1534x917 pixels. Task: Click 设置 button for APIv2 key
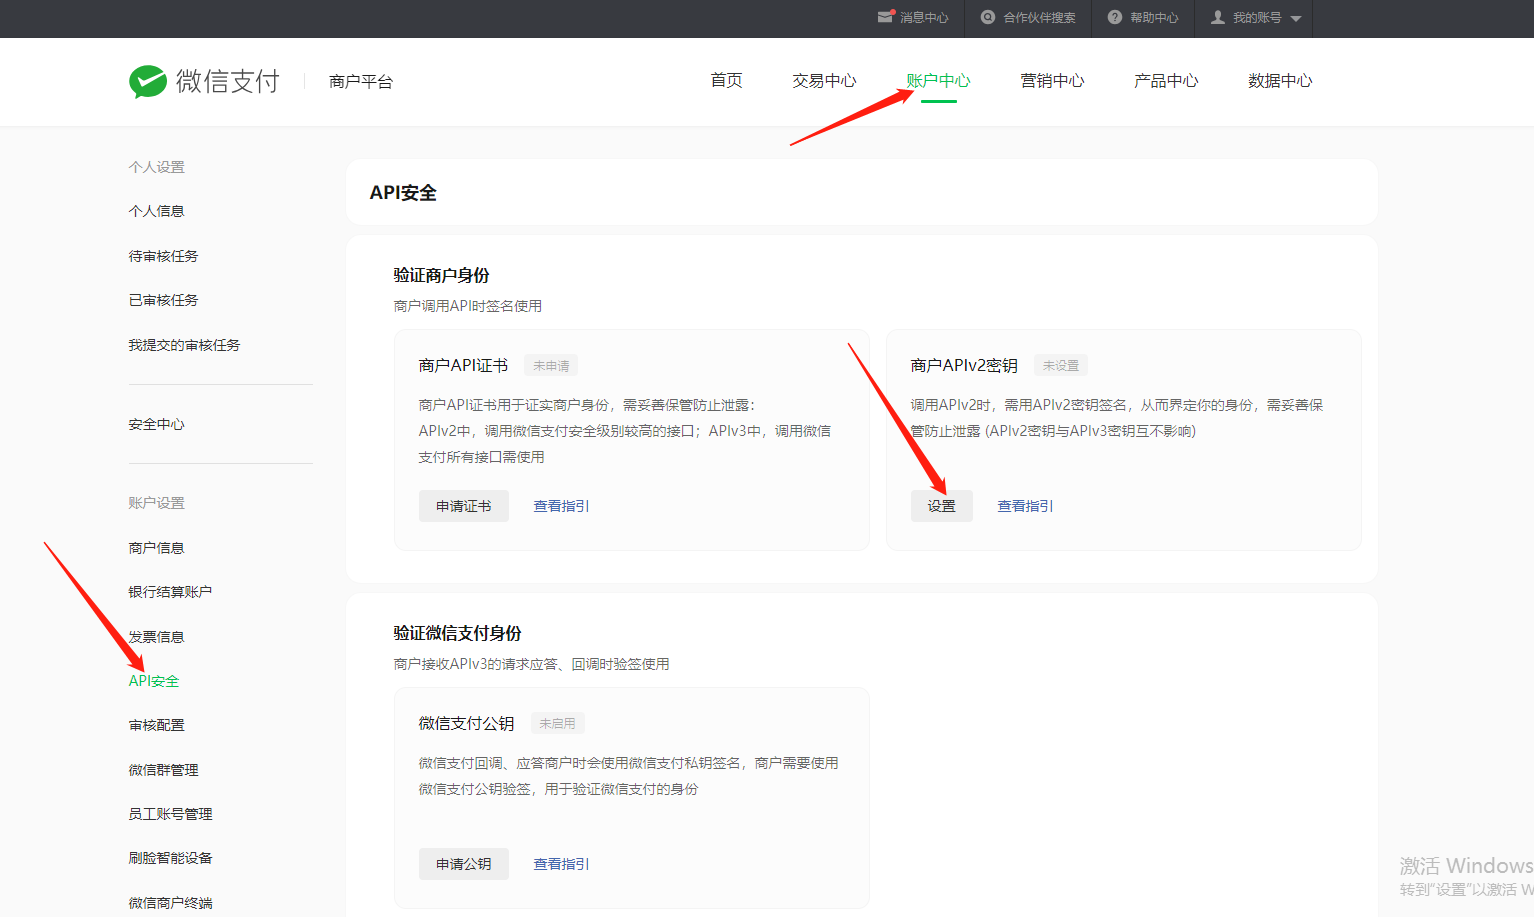941,506
